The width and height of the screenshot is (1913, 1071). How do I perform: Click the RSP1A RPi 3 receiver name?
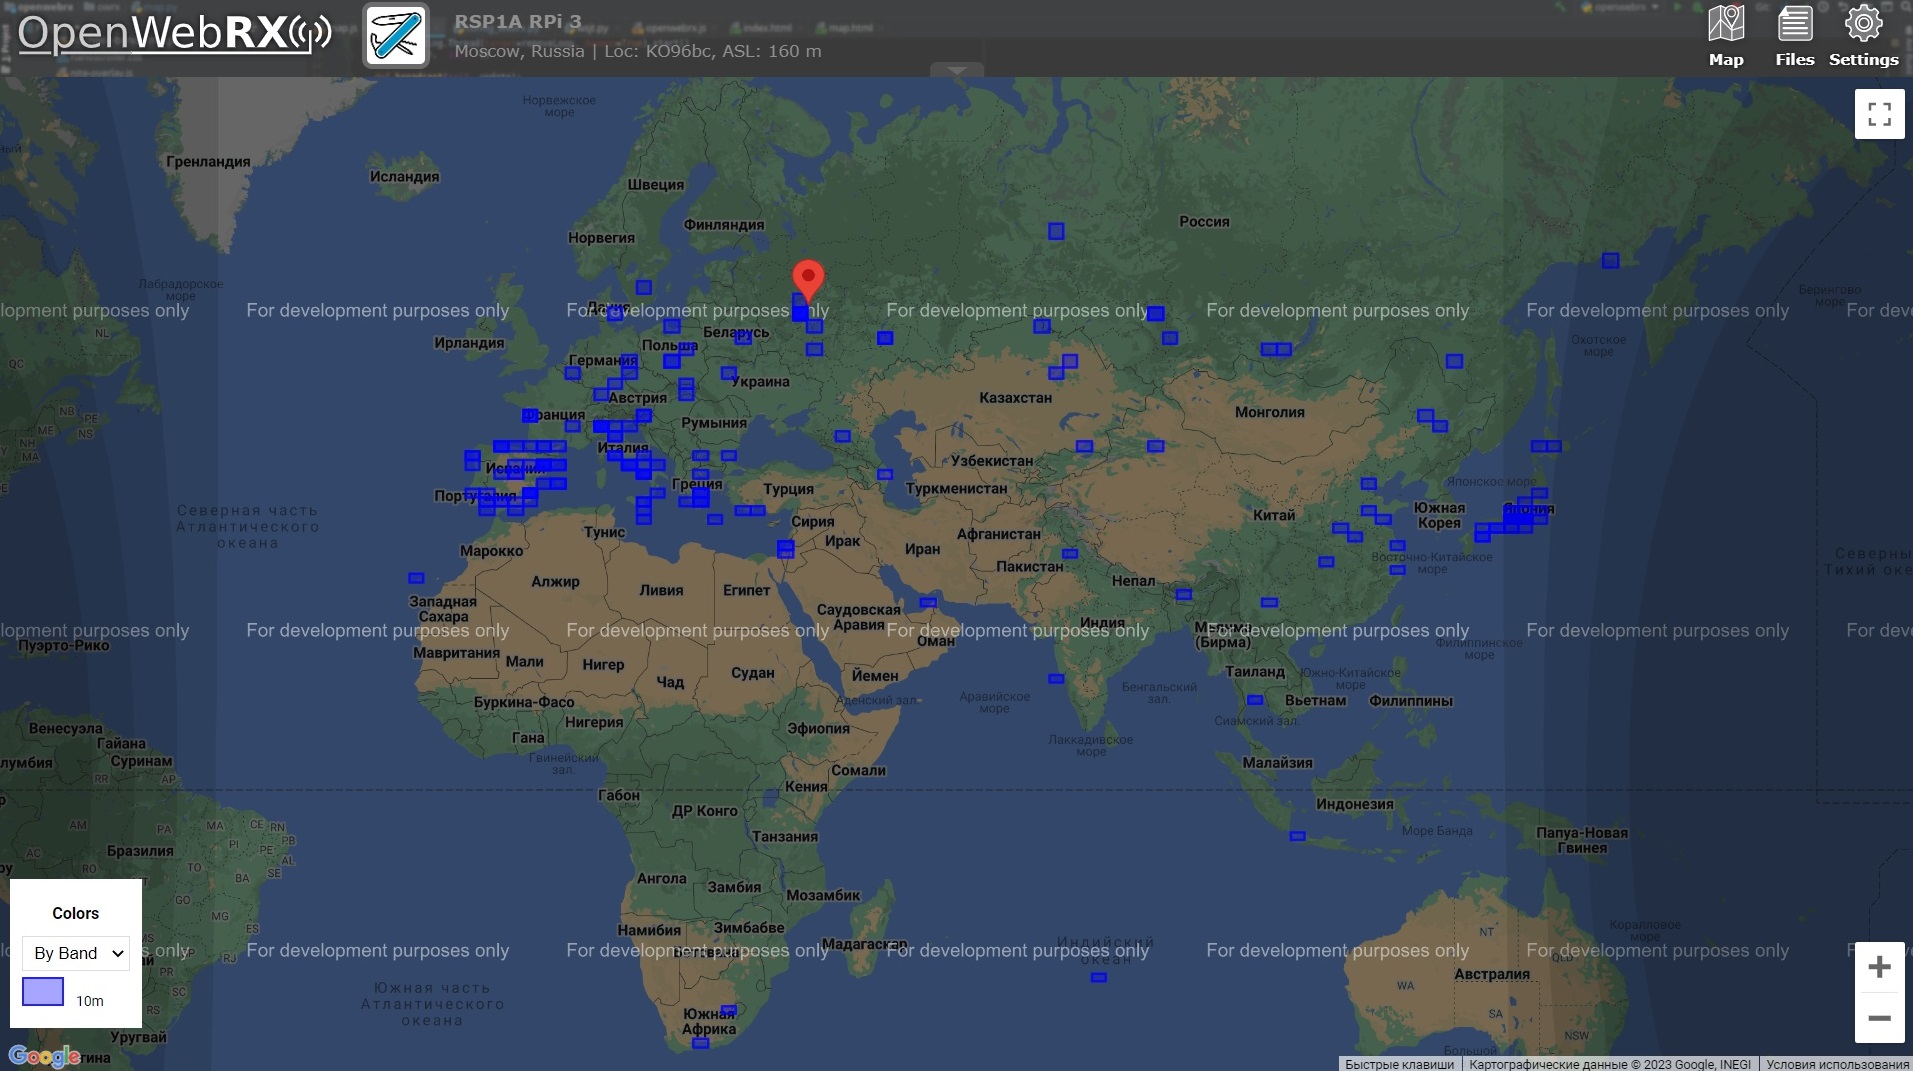point(518,22)
